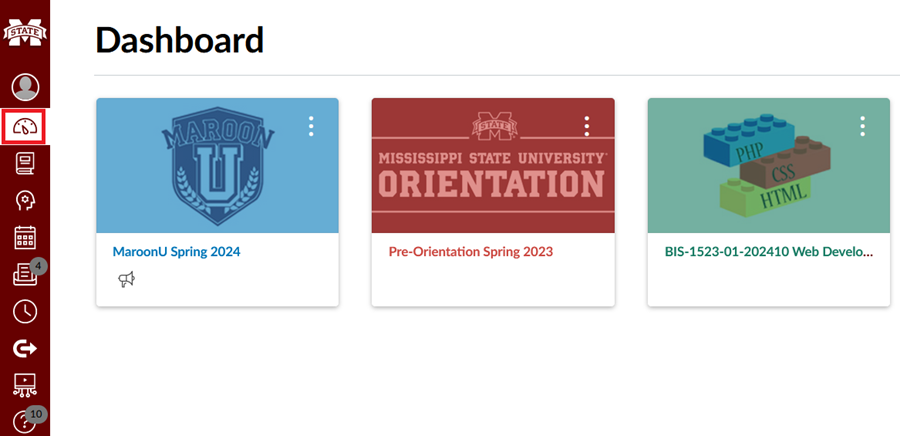This screenshot has width=900, height=436.
Task: Open the Courses book icon
Action: click(x=25, y=164)
